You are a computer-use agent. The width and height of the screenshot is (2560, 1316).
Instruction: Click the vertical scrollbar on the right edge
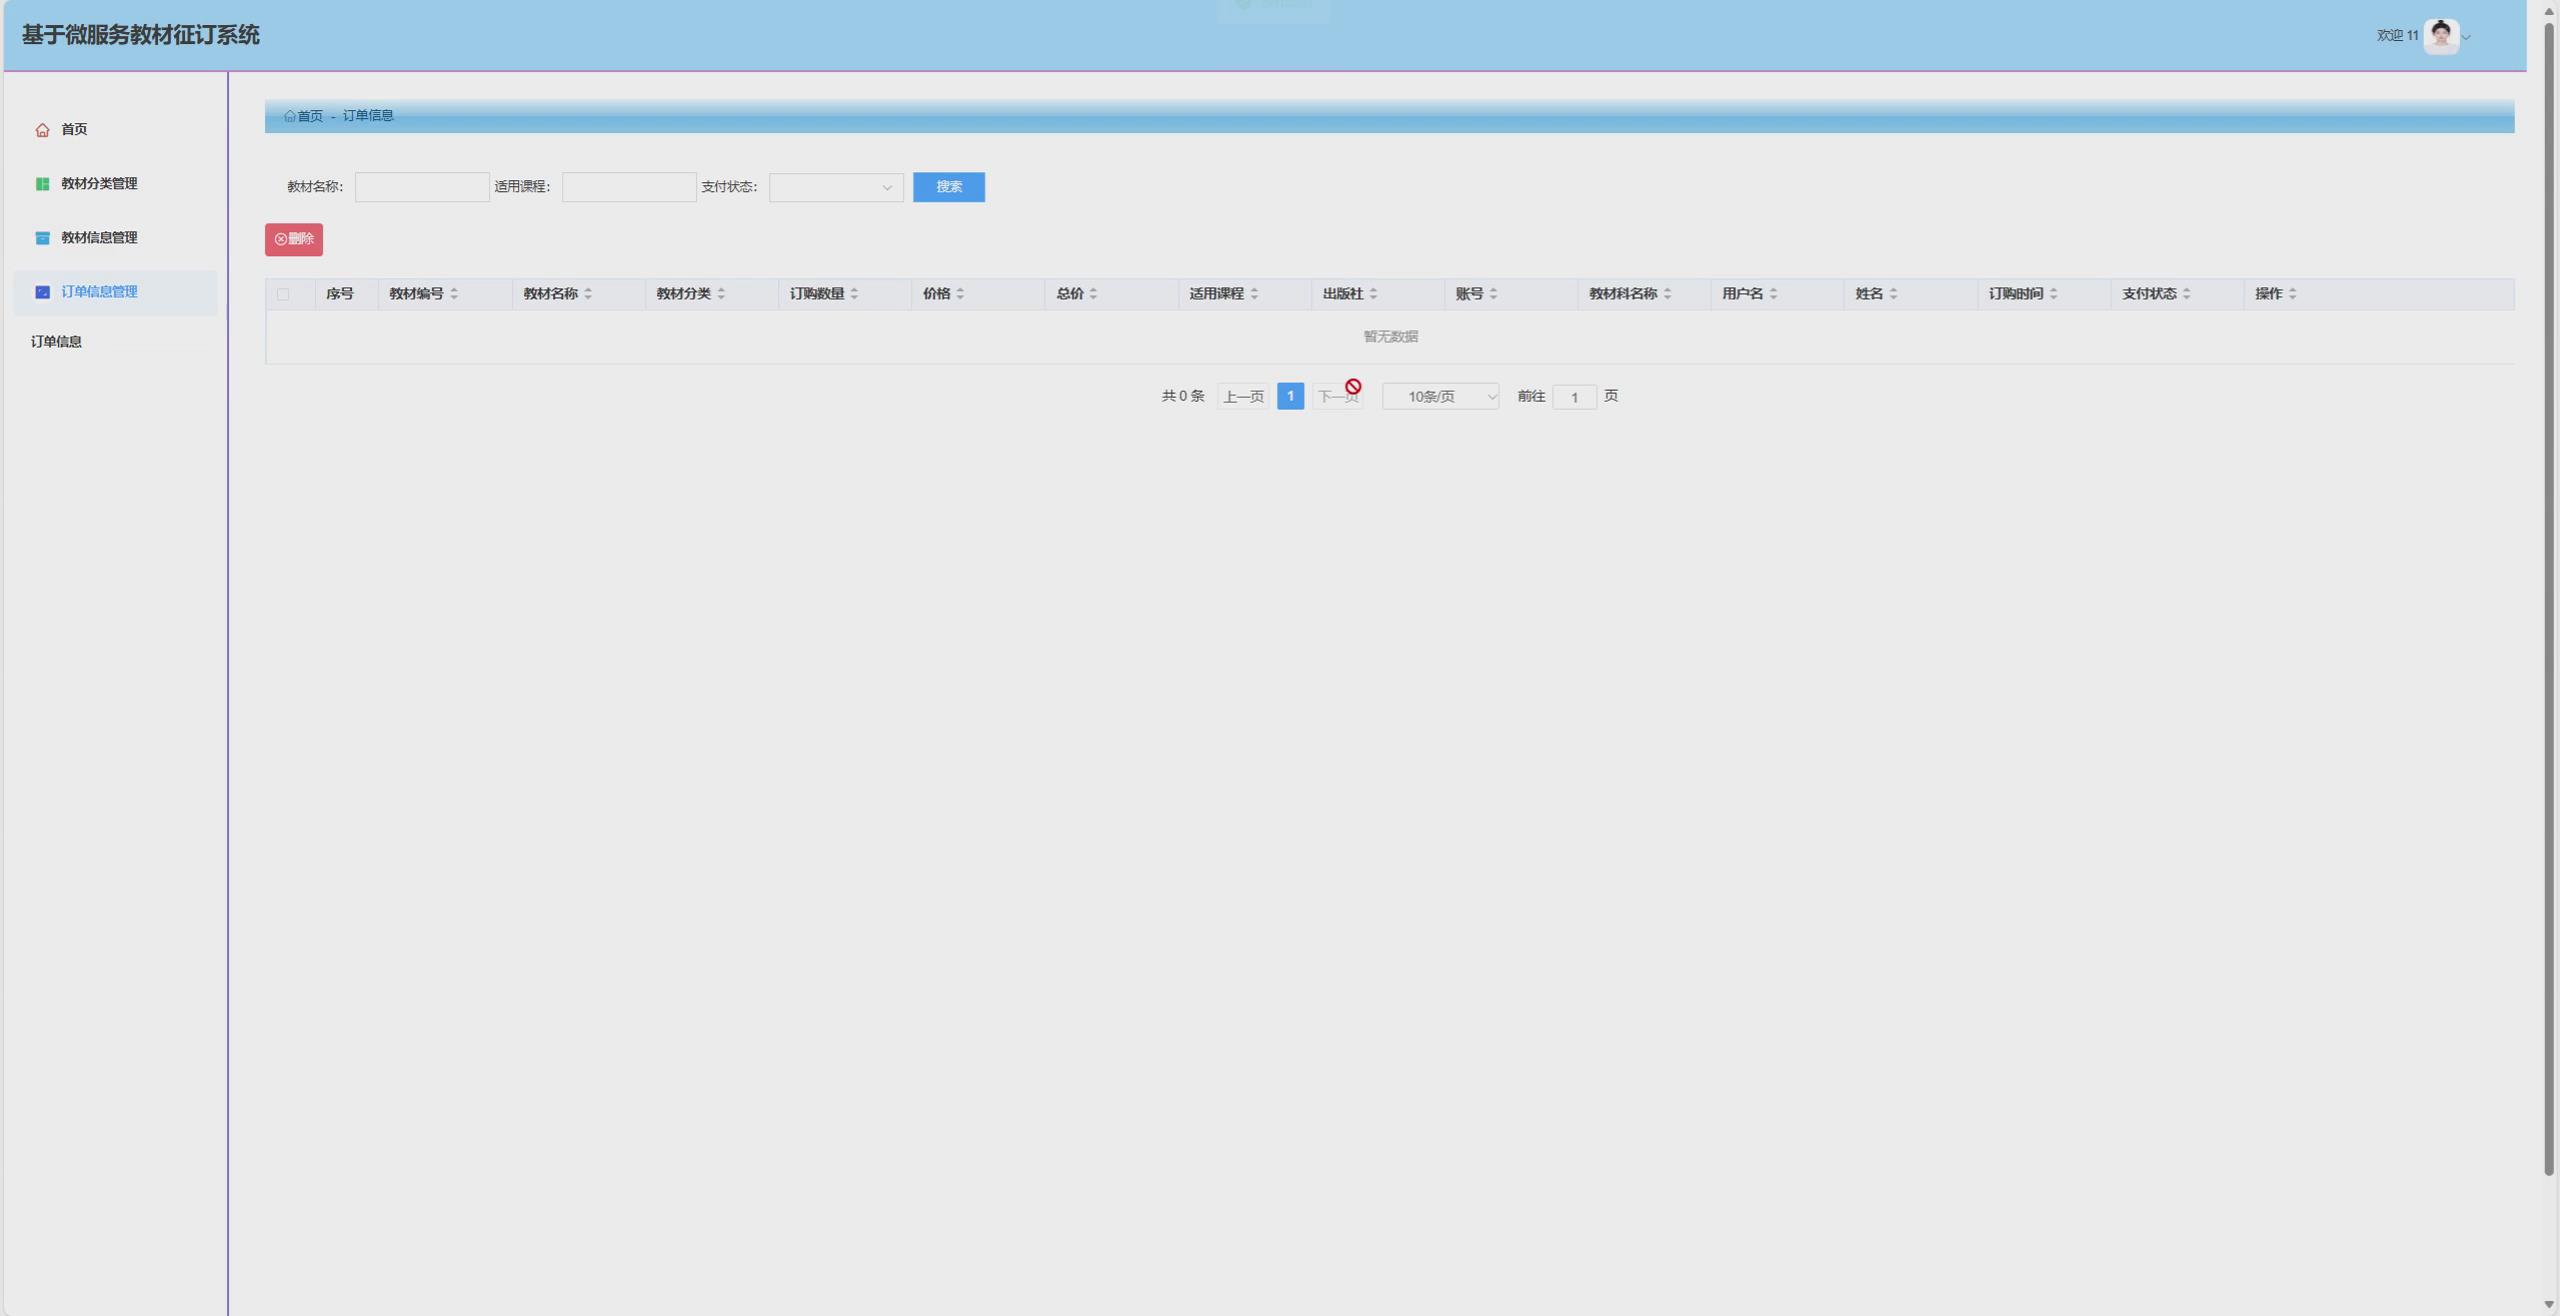point(2549,600)
